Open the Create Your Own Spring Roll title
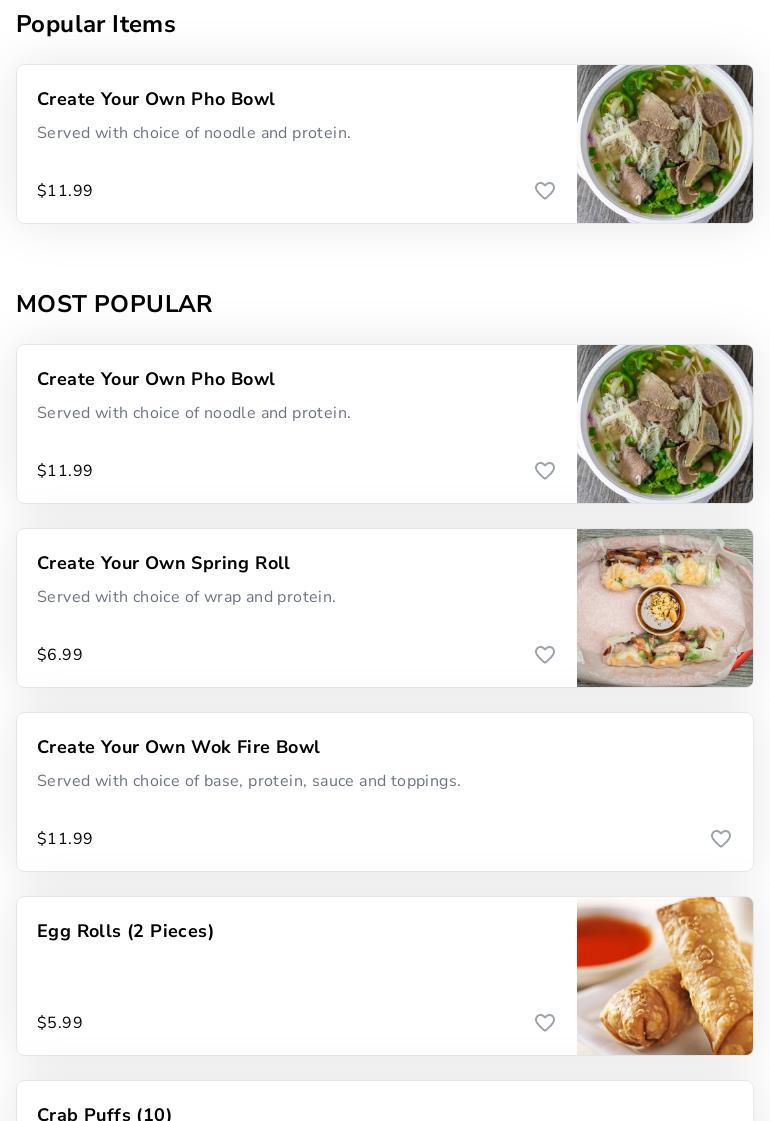 (163, 563)
